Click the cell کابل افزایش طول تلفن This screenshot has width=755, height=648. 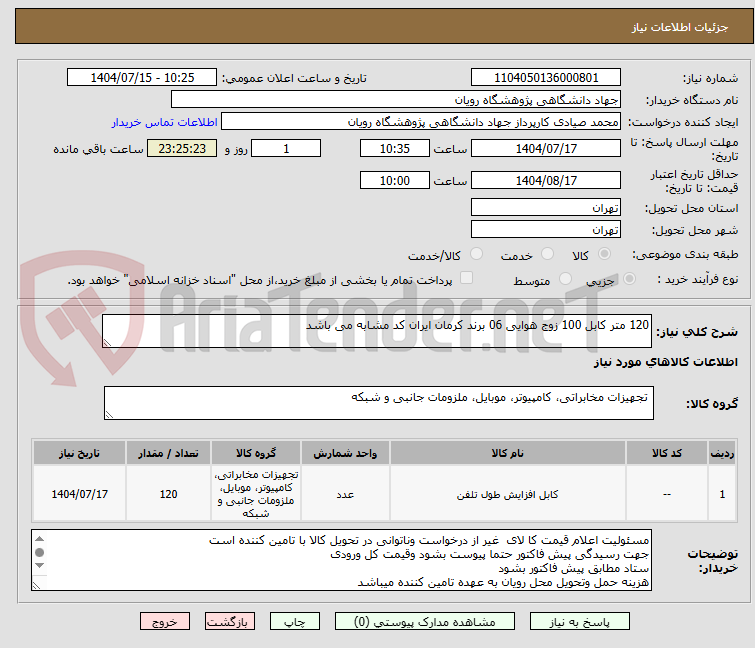coord(508,494)
